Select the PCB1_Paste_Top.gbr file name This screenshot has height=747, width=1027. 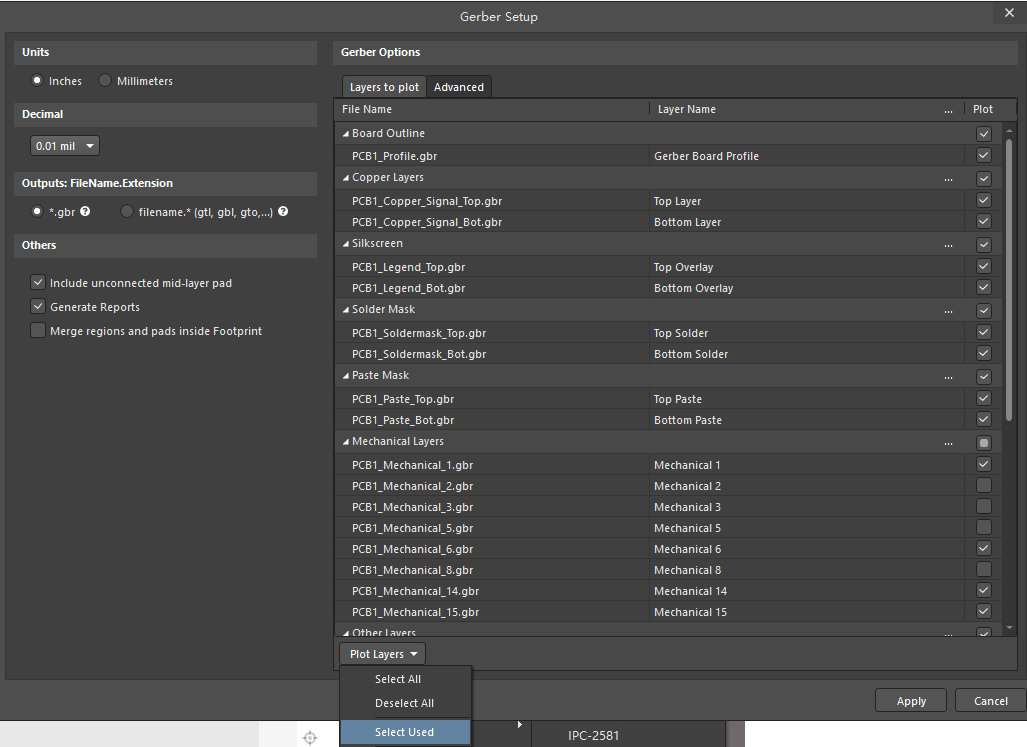(x=403, y=399)
